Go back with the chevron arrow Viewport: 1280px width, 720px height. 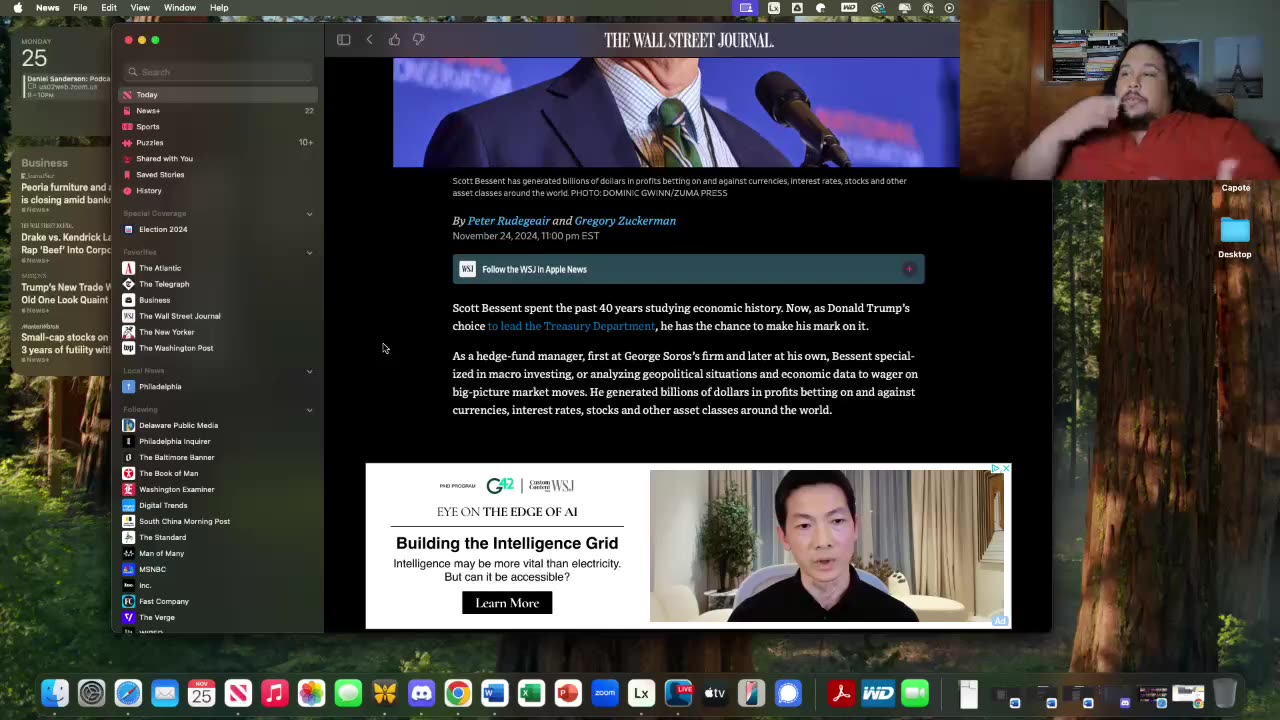point(369,40)
